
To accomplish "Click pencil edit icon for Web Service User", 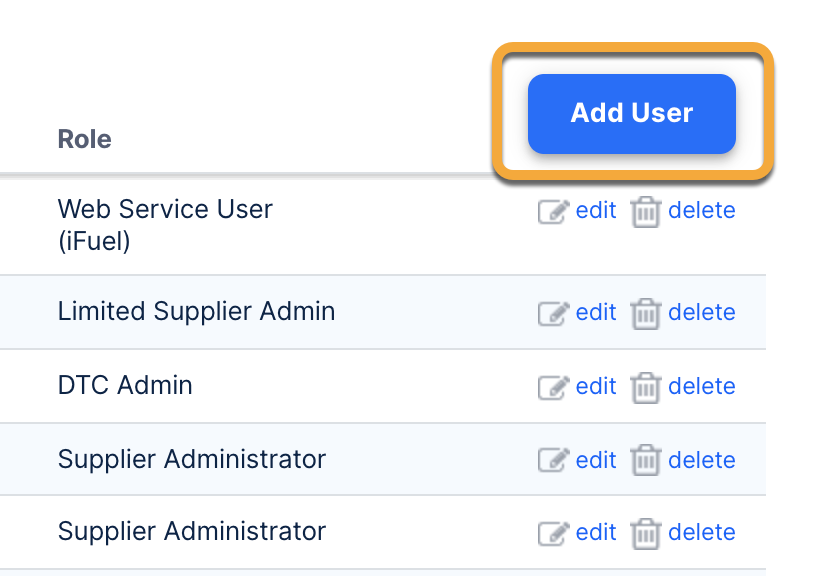I will 553,212.
